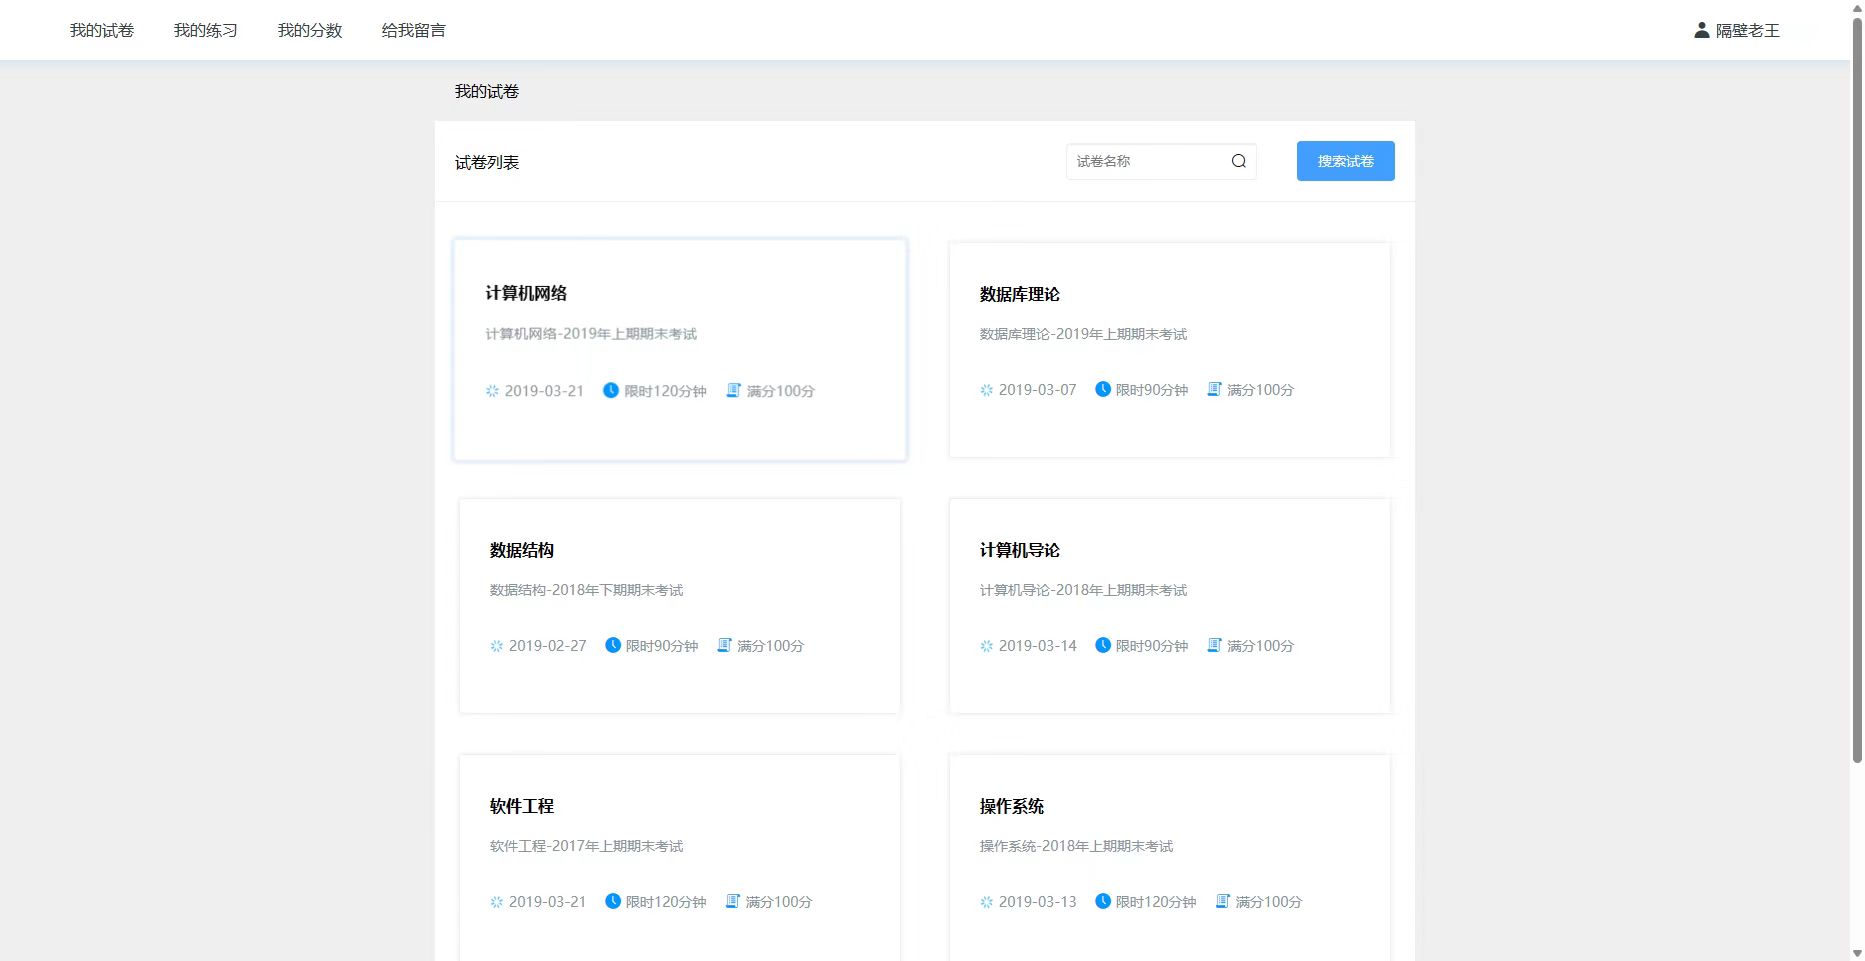The width and height of the screenshot is (1865, 961).
Task: Click the score icon on 计算机网络 card
Action: tap(733, 390)
